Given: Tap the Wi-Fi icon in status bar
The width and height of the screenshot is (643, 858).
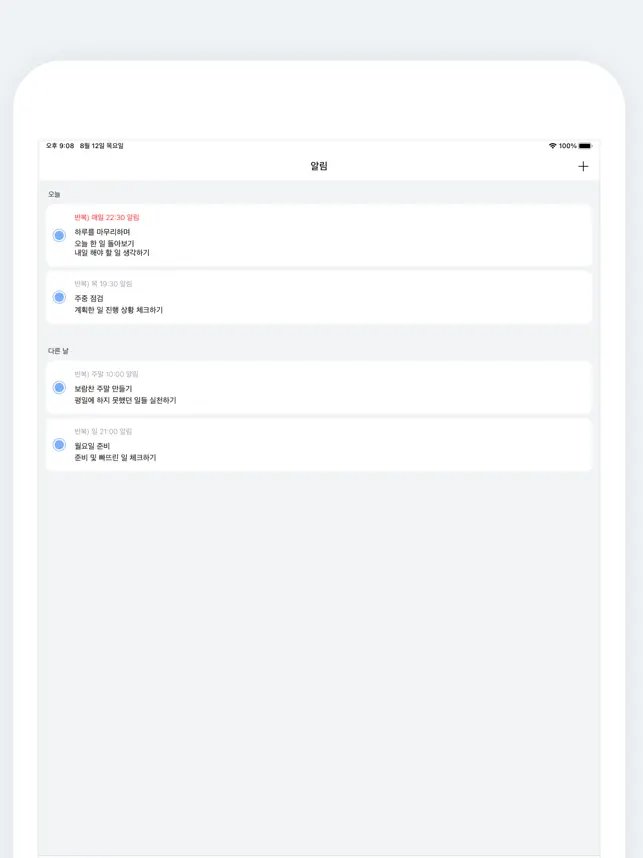Looking at the screenshot, I should 552,146.
